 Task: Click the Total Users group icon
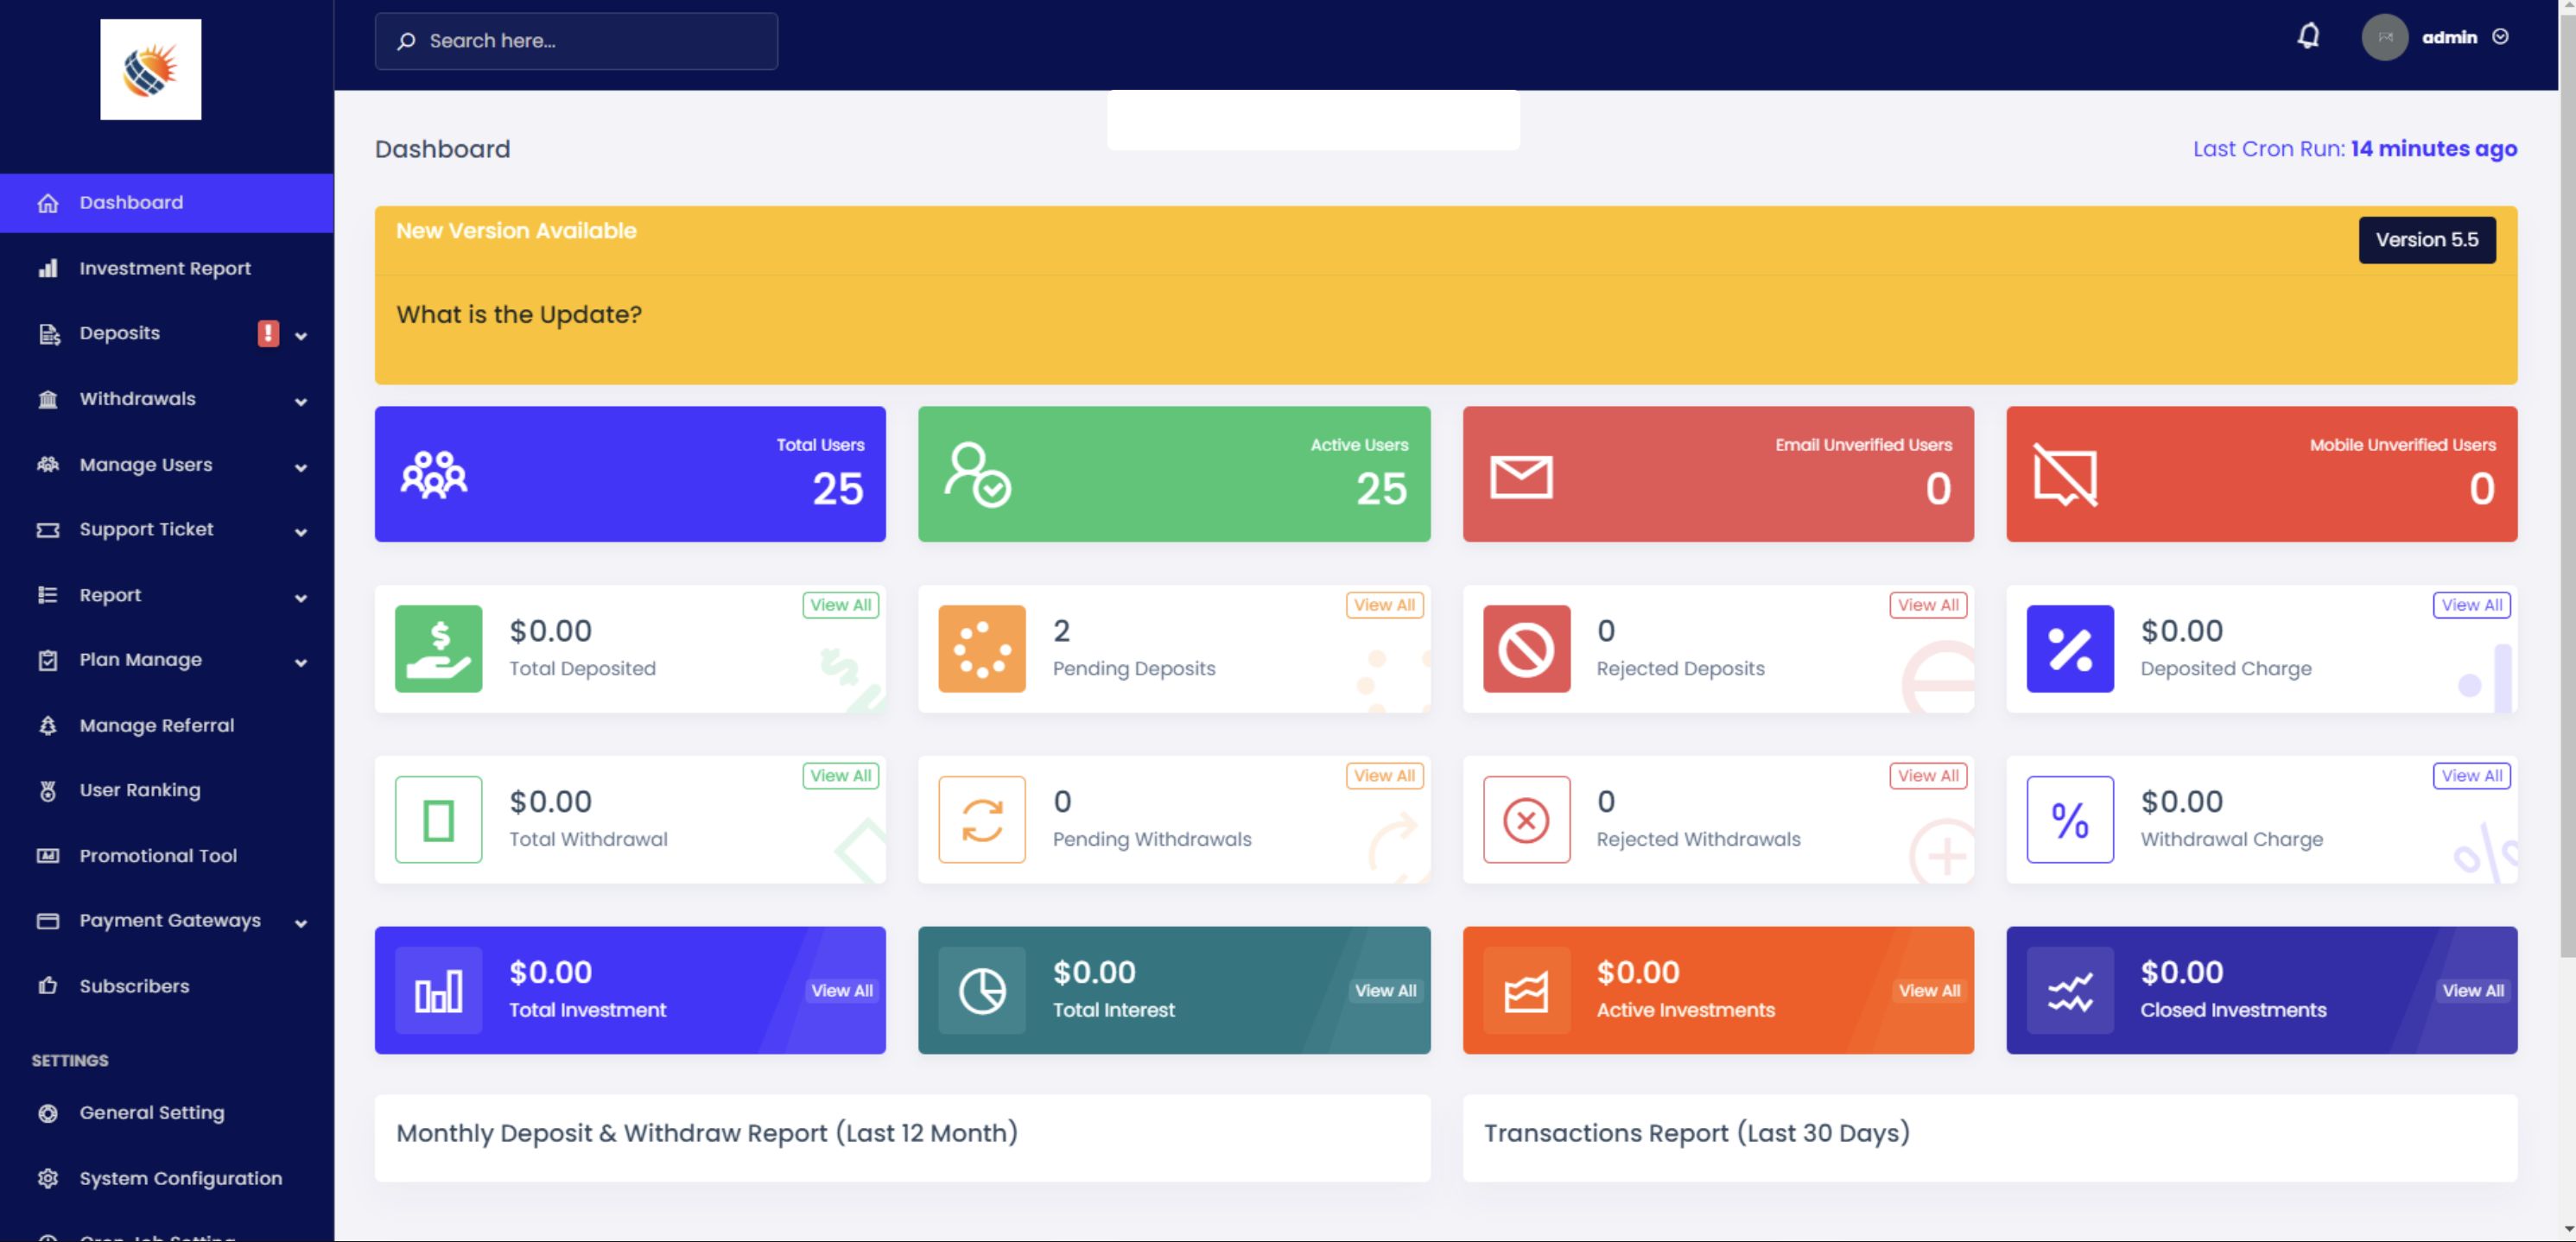point(433,475)
